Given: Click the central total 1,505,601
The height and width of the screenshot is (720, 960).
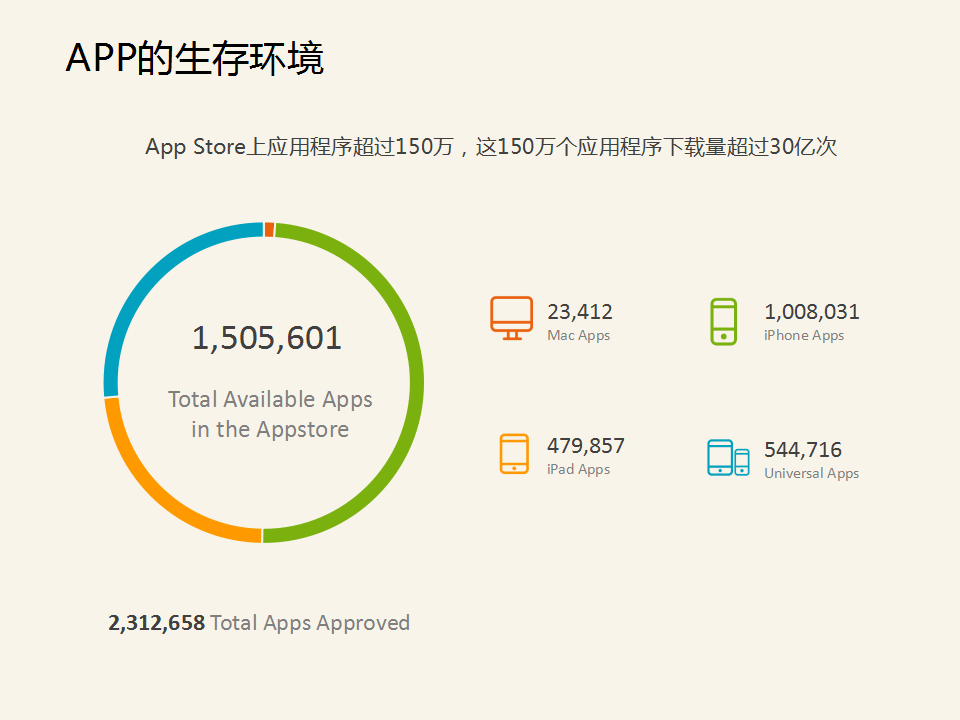Looking at the screenshot, I should point(267,338).
